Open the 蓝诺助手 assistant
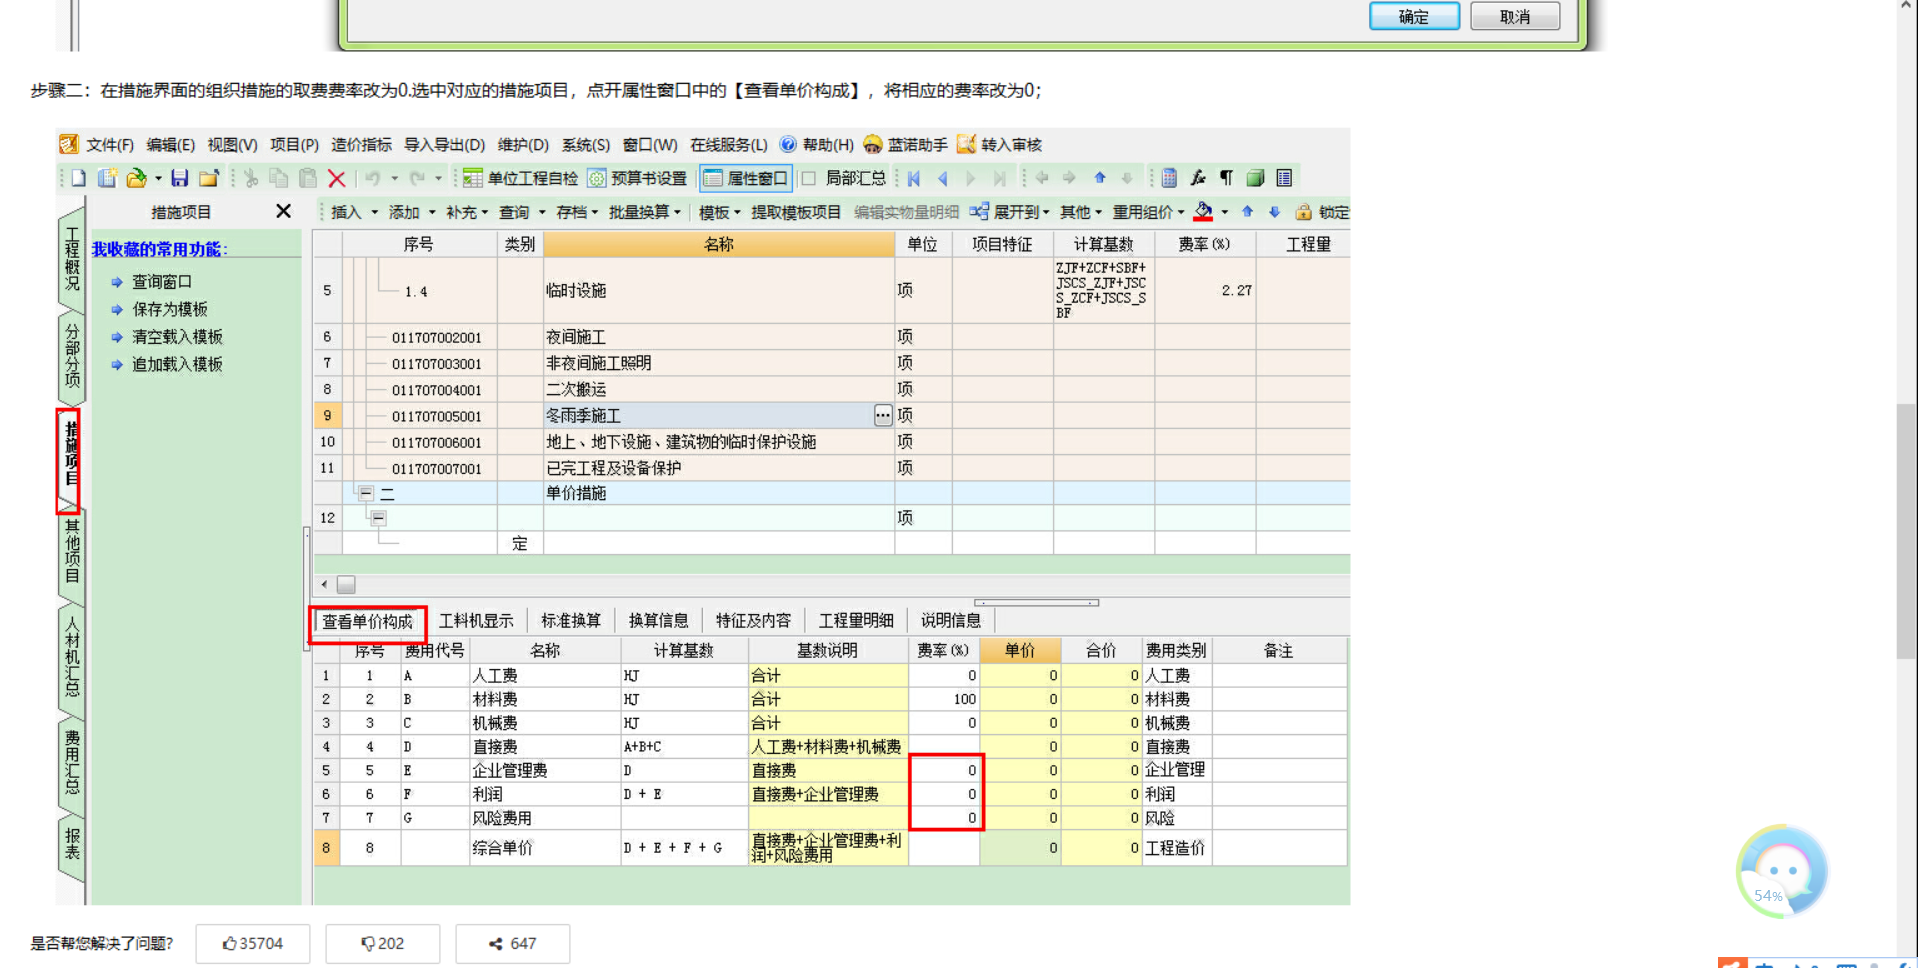The image size is (1918, 968). (905, 145)
